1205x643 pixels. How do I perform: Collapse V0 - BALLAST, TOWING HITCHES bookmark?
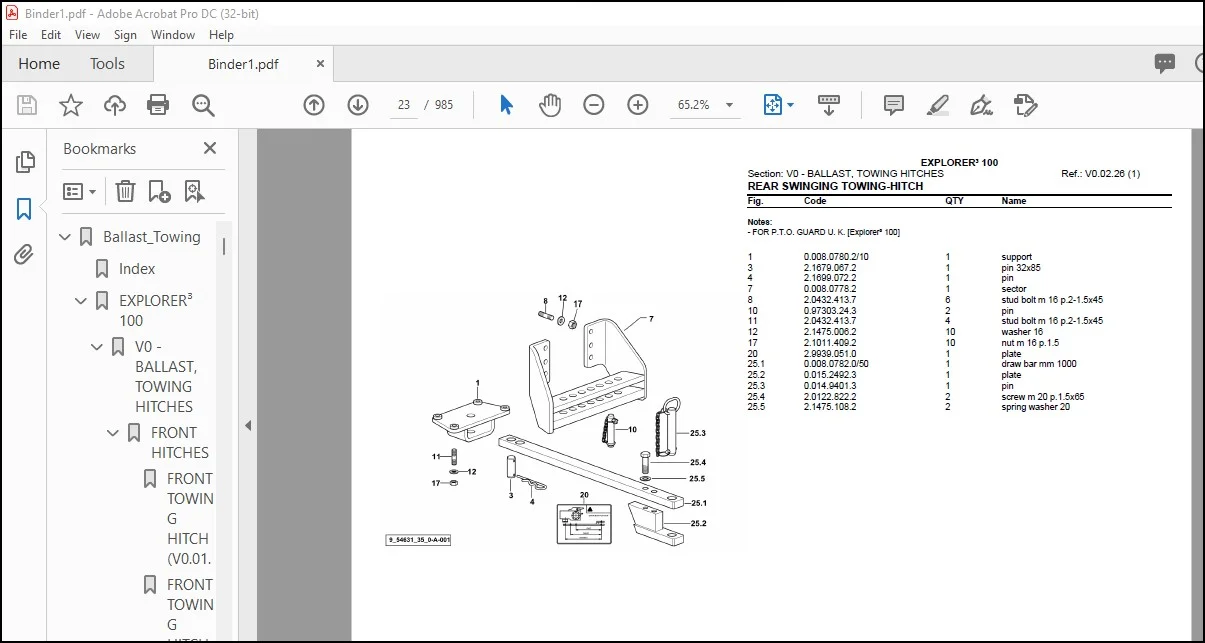[98, 347]
